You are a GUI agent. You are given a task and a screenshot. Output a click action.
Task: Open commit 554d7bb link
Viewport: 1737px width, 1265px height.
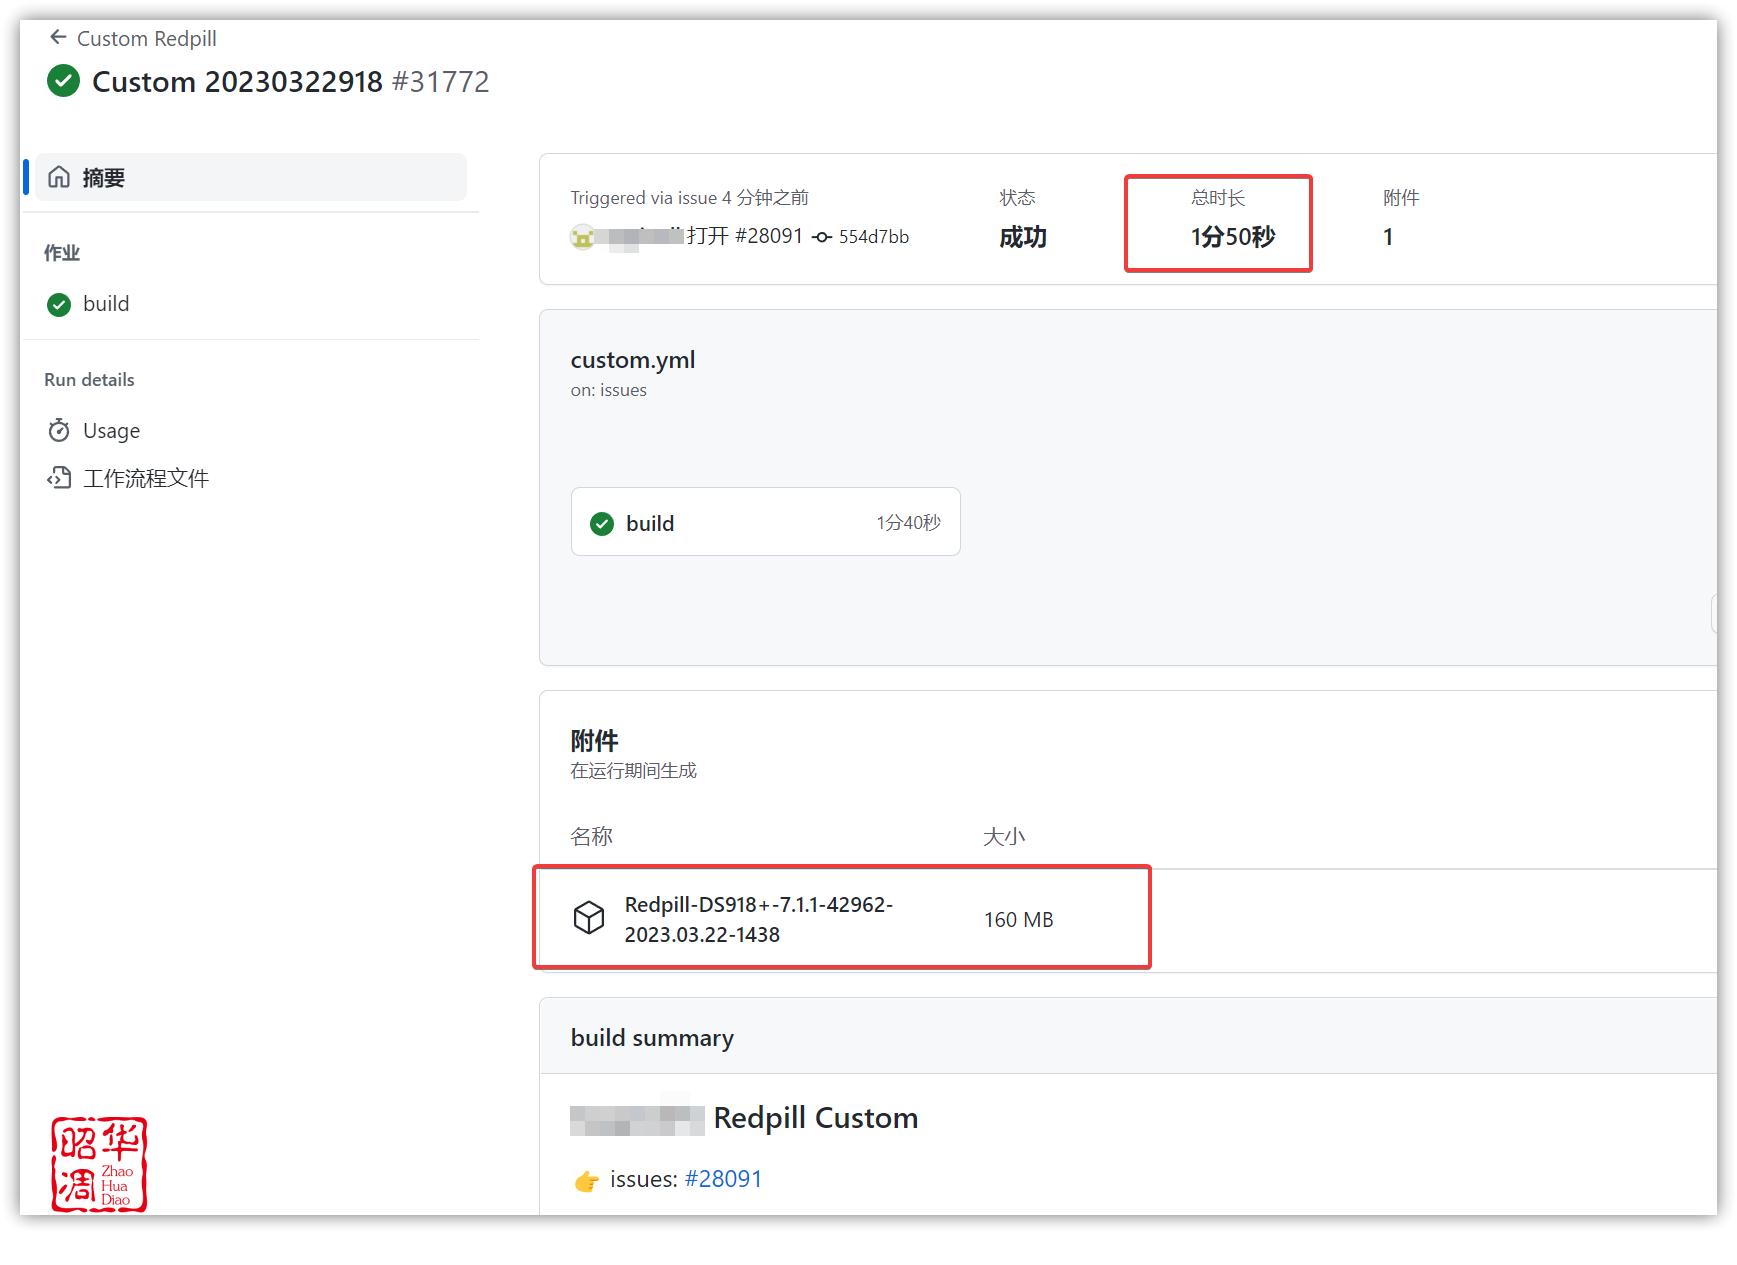tap(873, 237)
